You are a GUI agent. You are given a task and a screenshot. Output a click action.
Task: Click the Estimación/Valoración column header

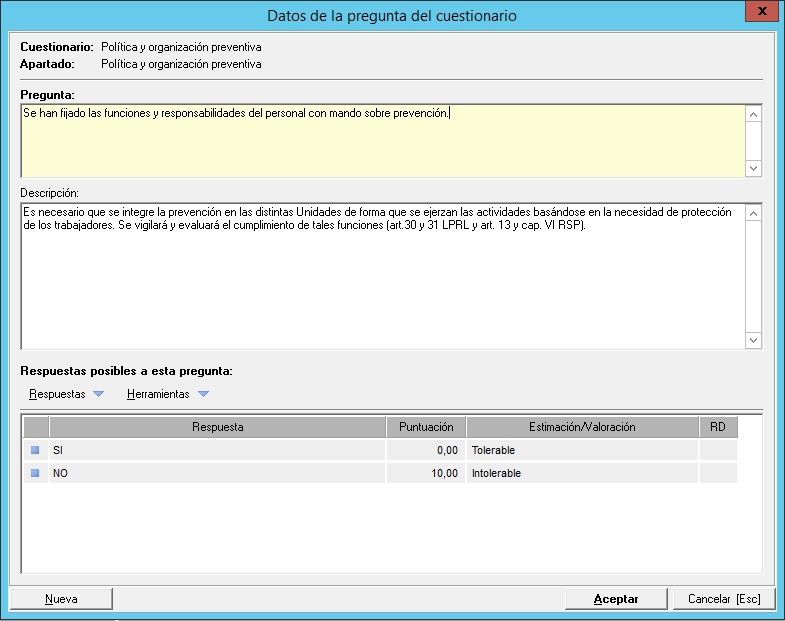(582, 427)
